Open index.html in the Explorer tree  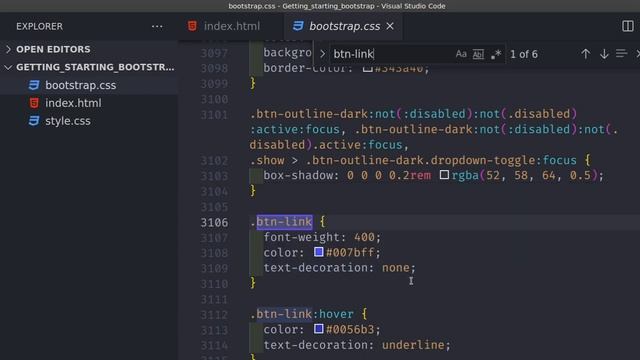point(89,103)
